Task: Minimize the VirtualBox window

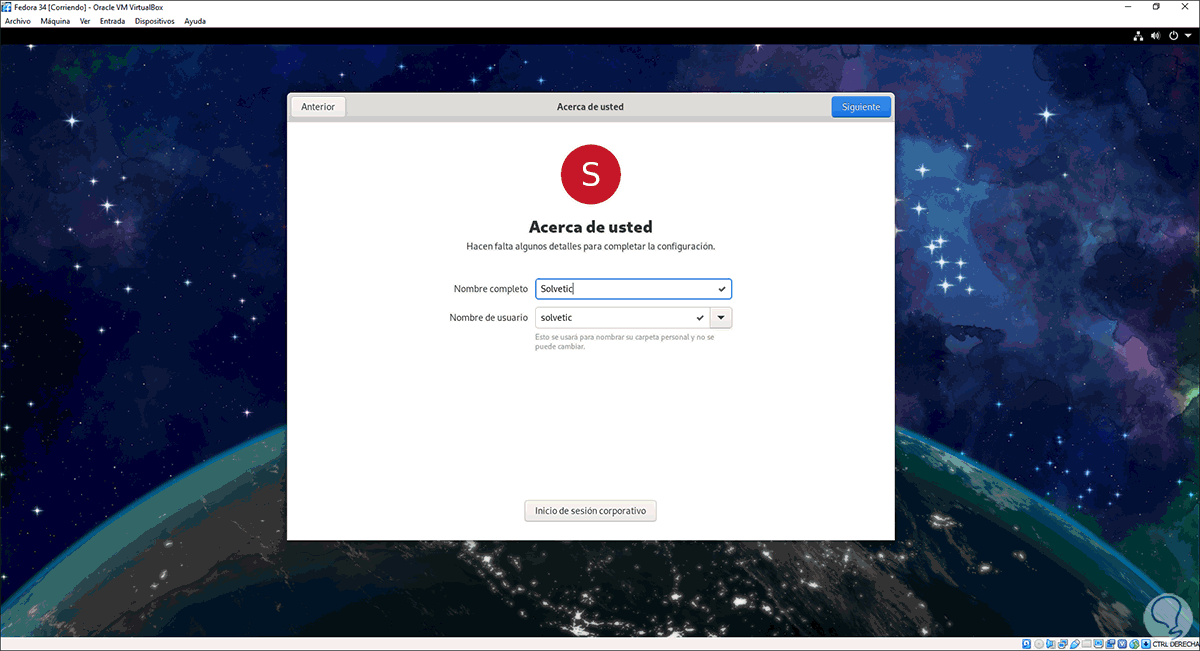Action: pyautogui.click(x=1127, y=6)
